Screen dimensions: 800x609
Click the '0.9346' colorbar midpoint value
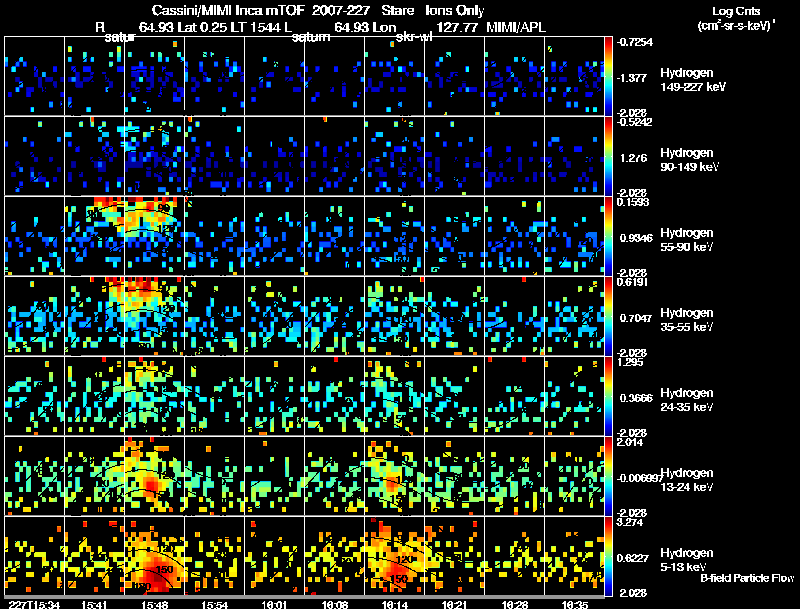click(636, 238)
